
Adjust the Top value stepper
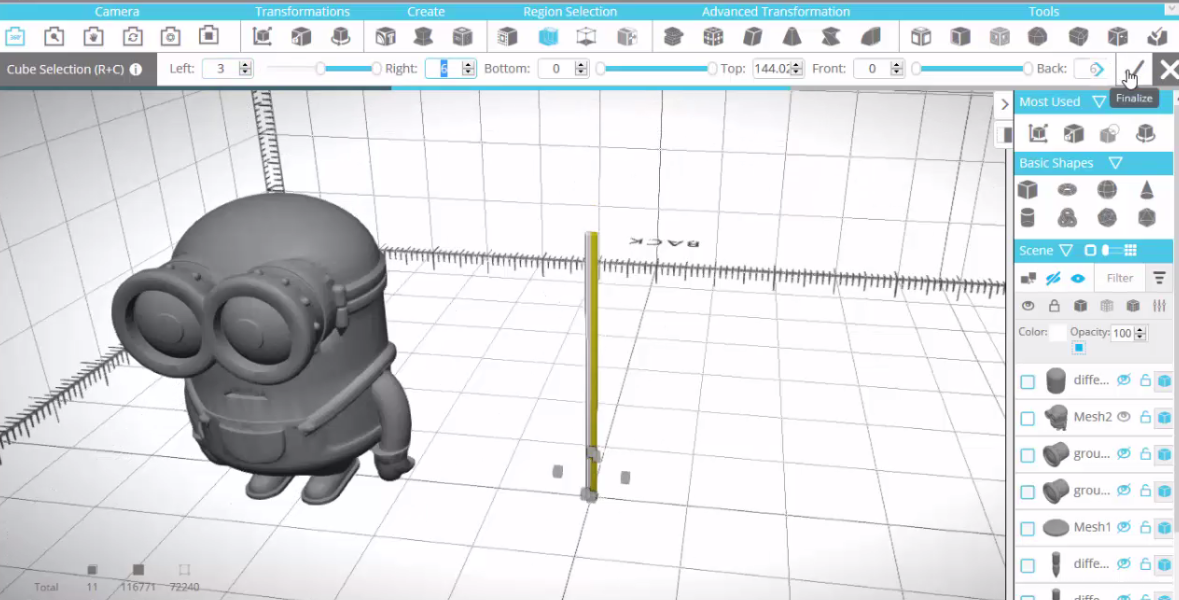[797, 68]
